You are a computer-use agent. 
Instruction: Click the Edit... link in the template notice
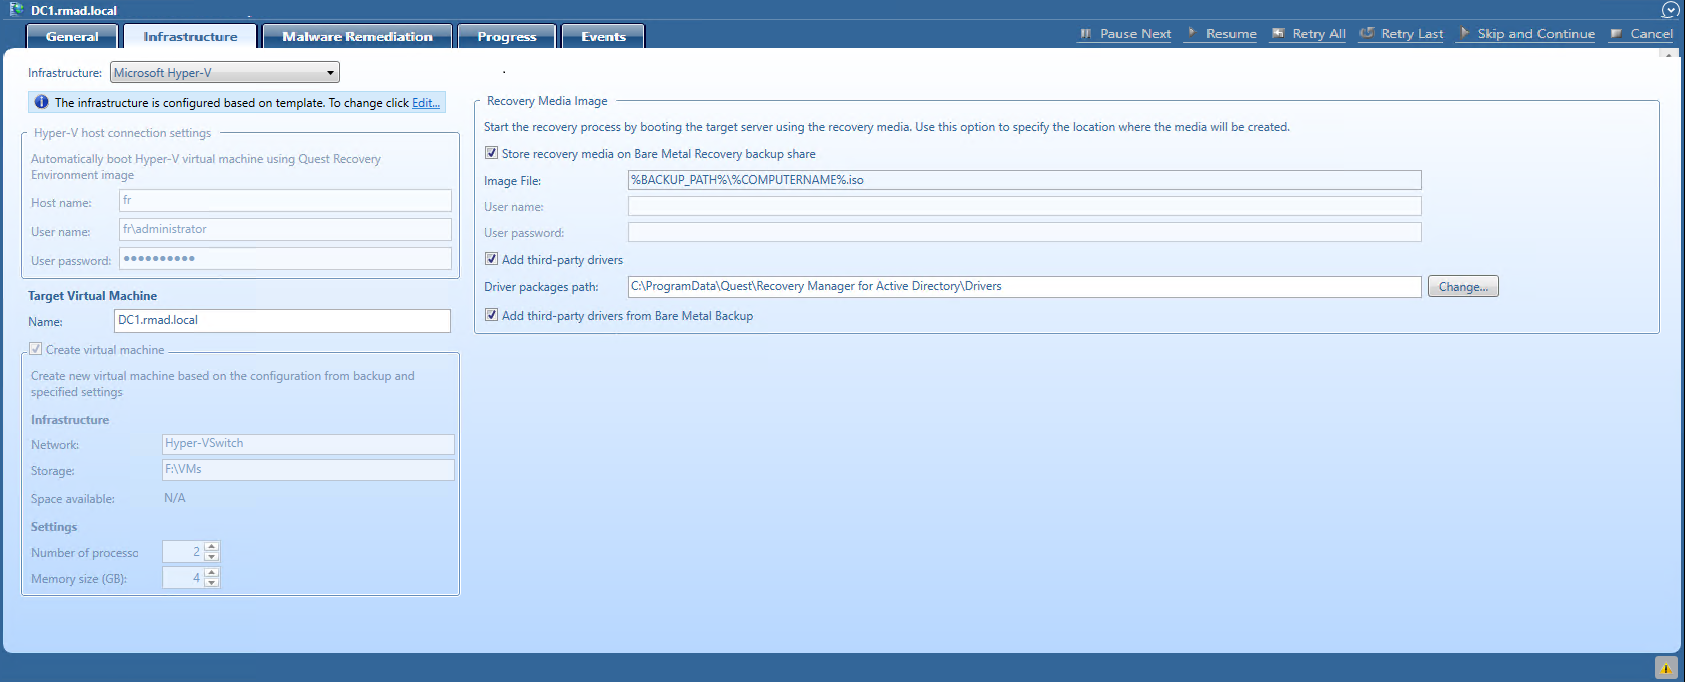pyautogui.click(x=426, y=103)
